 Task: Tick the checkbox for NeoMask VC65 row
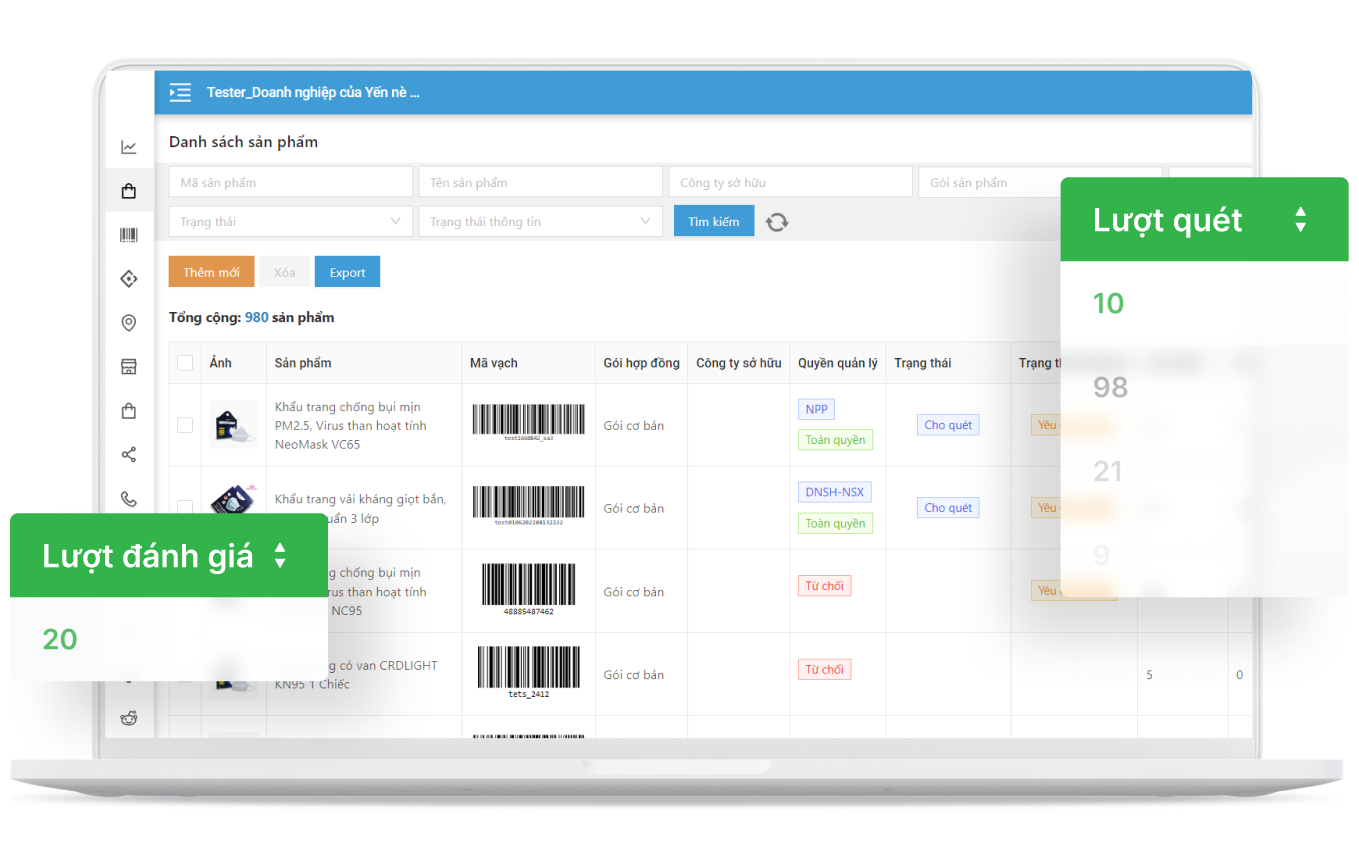[185, 425]
